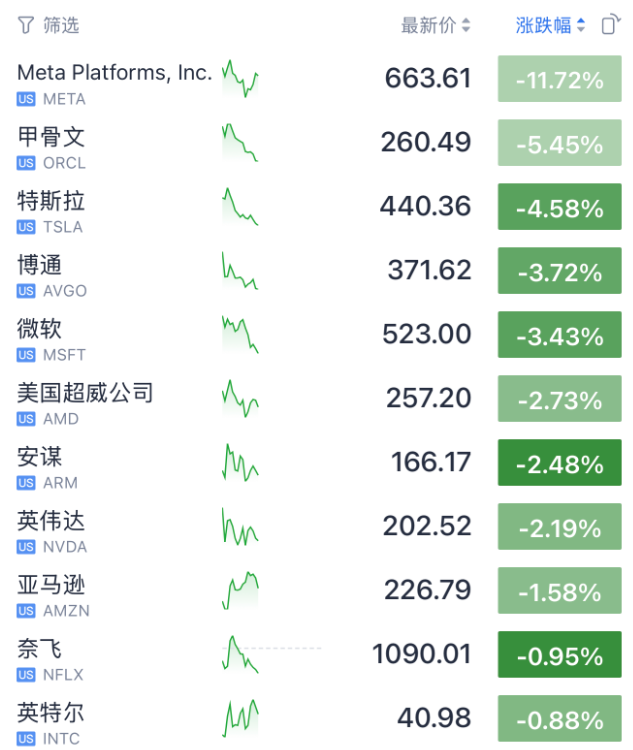Click the US market badge beside TSLA
Screen dimensions: 633x750
point(26,227)
